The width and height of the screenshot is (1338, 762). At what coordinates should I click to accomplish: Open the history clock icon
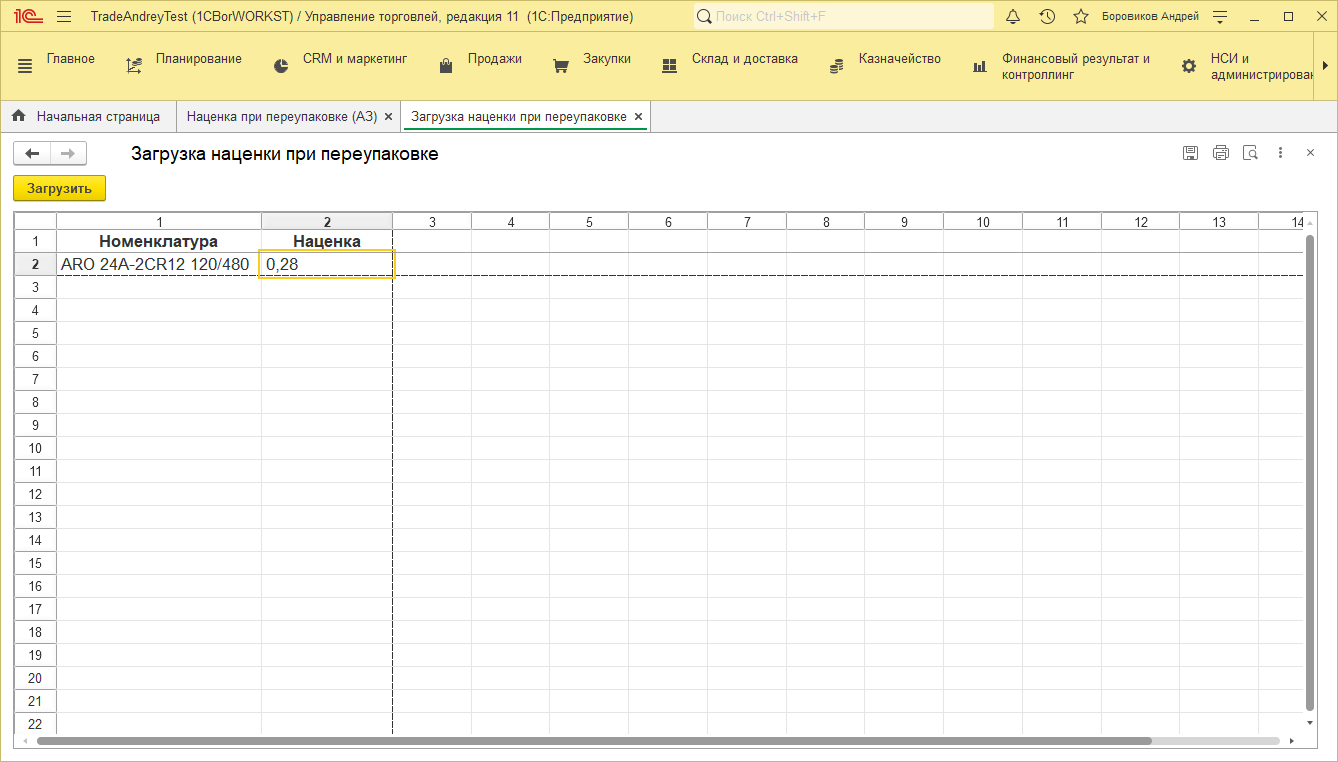click(x=1047, y=17)
